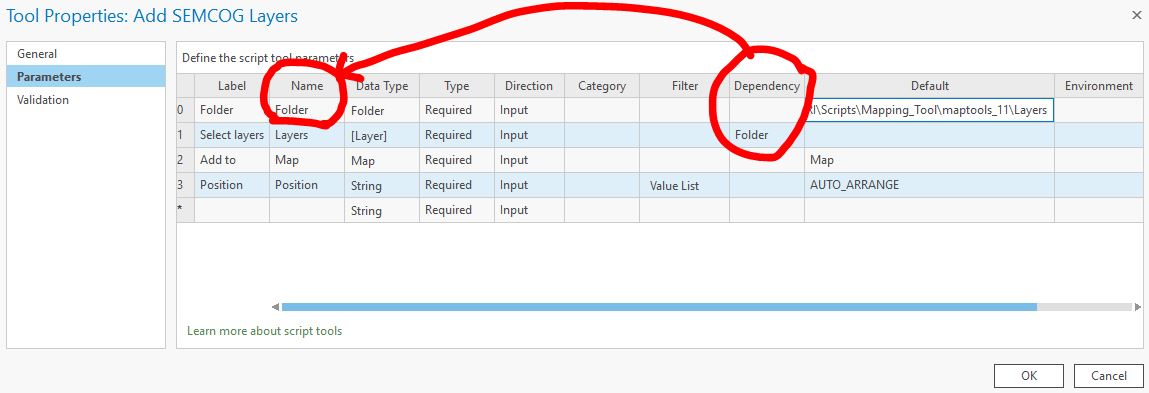Close the Tool Properties dialog

pyautogui.click(x=1136, y=15)
